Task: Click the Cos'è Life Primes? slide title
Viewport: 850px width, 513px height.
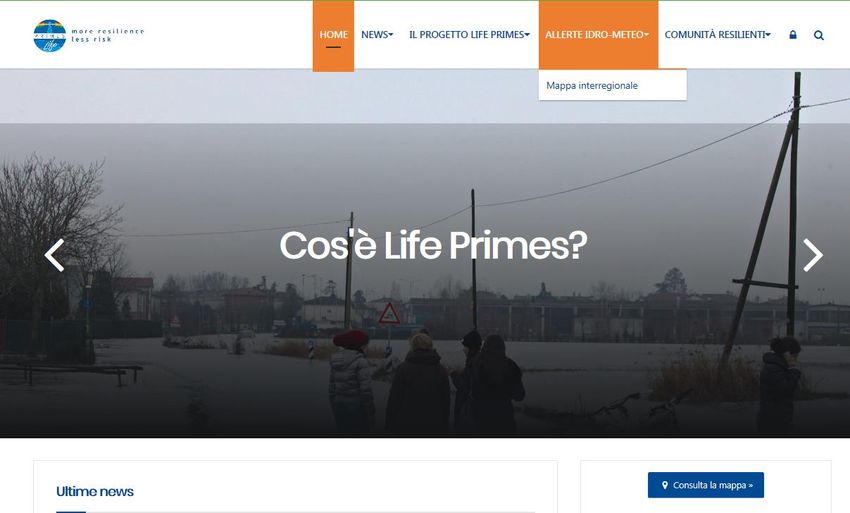Action: (433, 245)
